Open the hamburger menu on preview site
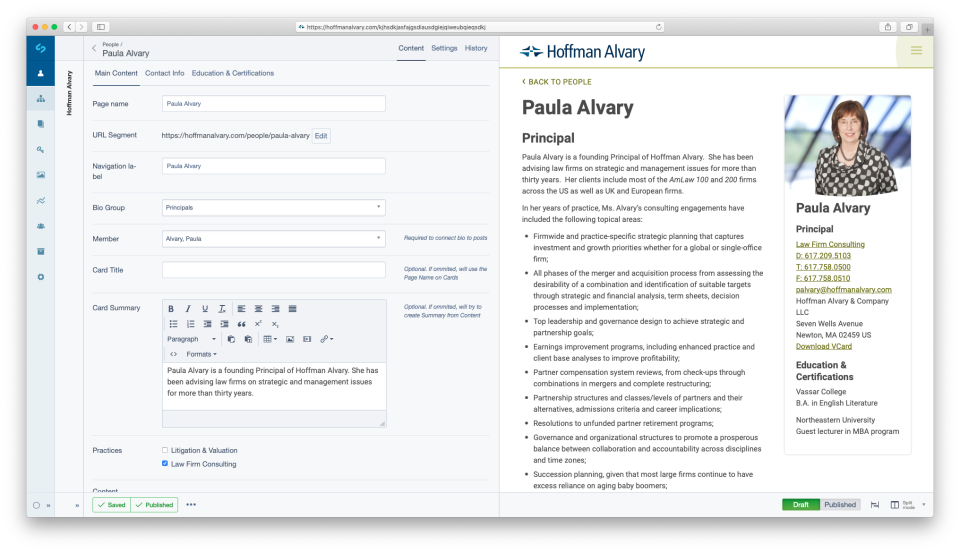The height and width of the screenshot is (552, 960). (x=916, y=51)
